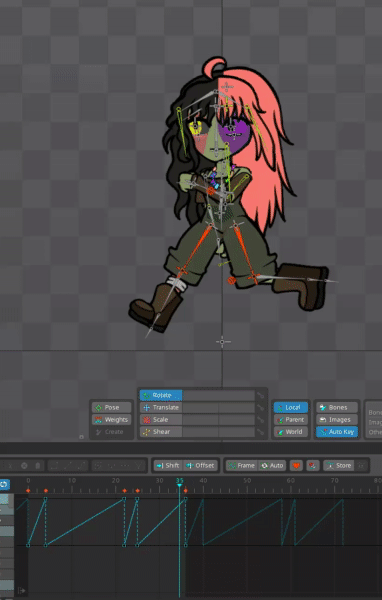Click the Frame zoom button
382x600 pixels.
pos(241,465)
